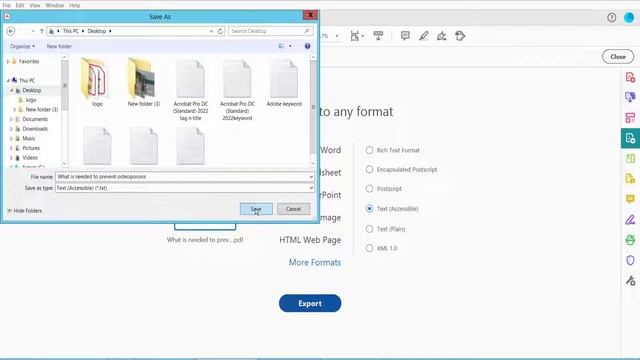
Task: Click the Read Mode keyboard icon in toolbar
Action: click(x=378, y=36)
